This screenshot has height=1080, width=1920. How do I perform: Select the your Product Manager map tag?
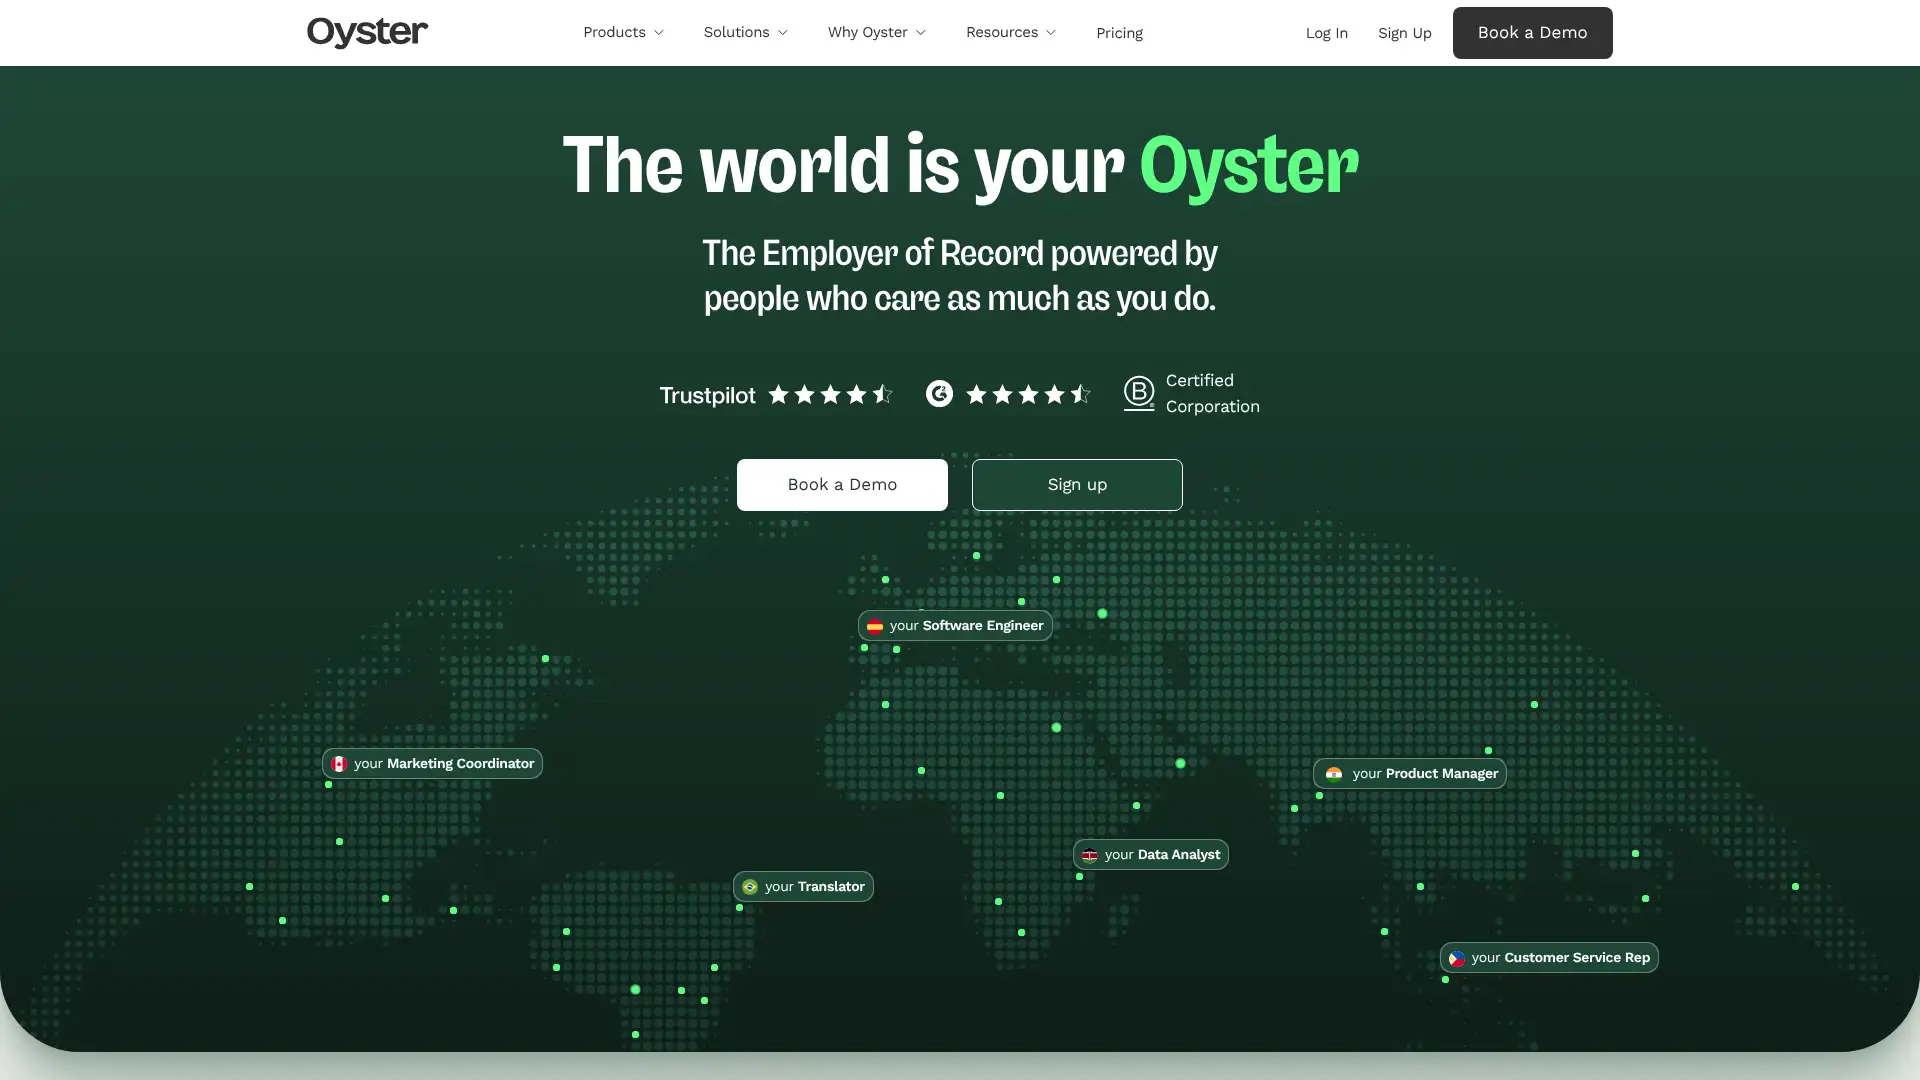click(x=1410, y=774)
